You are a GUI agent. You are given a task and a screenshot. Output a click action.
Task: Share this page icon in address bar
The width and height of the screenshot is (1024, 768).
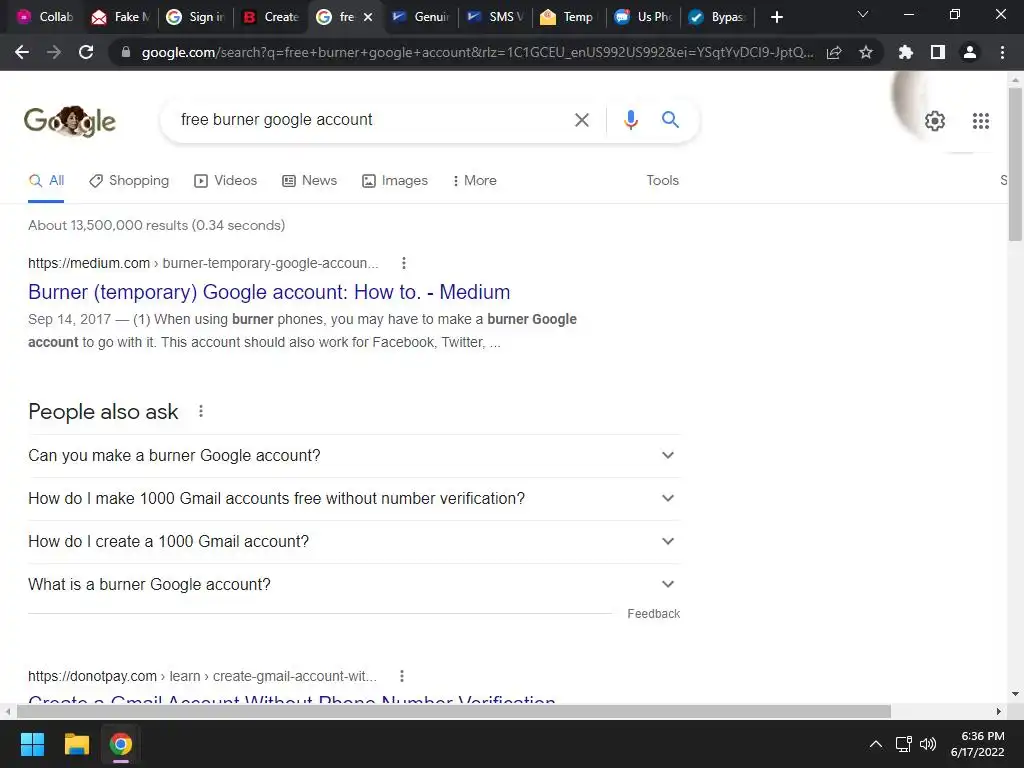[x=834, y=52]
